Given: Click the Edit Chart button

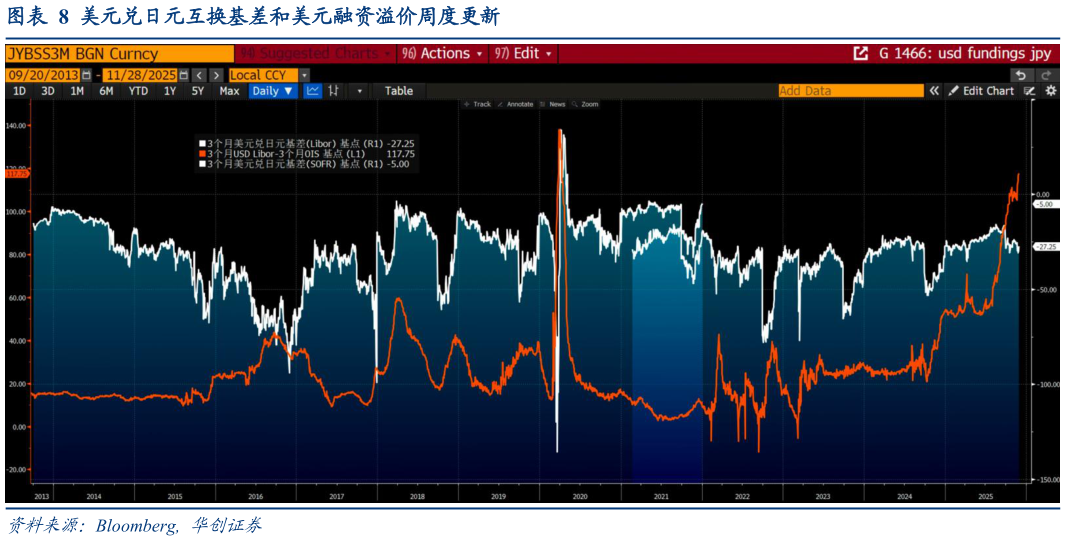Looking at the screenshot, I should click(x=981, y=91).
